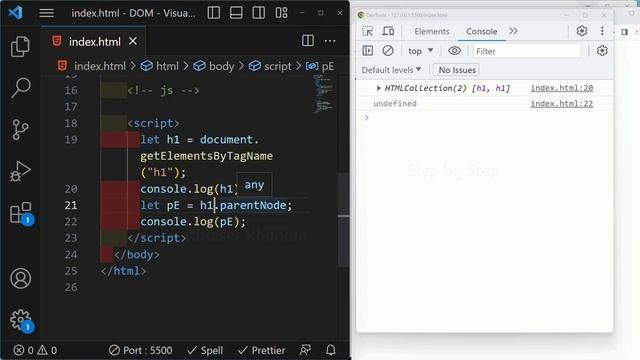This screenshot has width=640, height=360.
Task: Click the No Issues button
Action: pos(457,70)
